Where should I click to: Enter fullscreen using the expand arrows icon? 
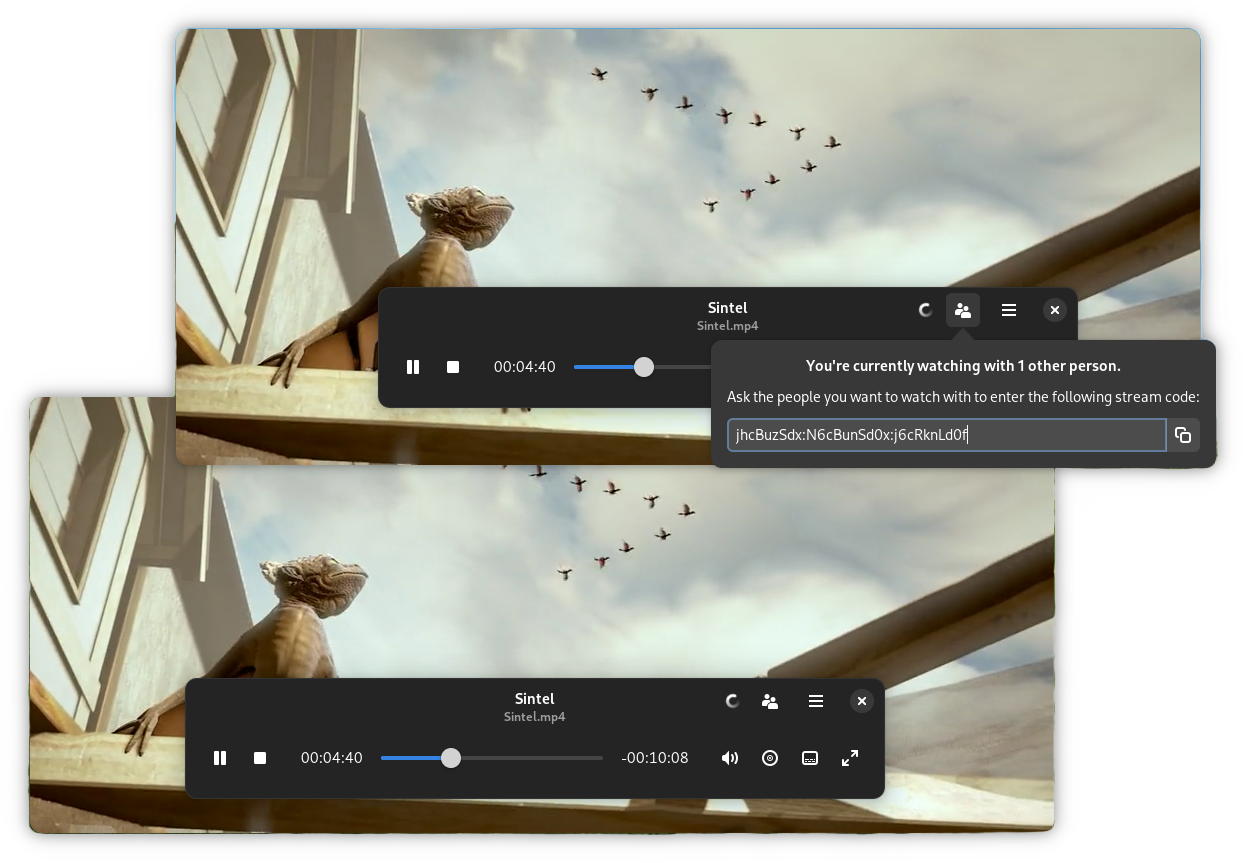click(x=850, y=758)
